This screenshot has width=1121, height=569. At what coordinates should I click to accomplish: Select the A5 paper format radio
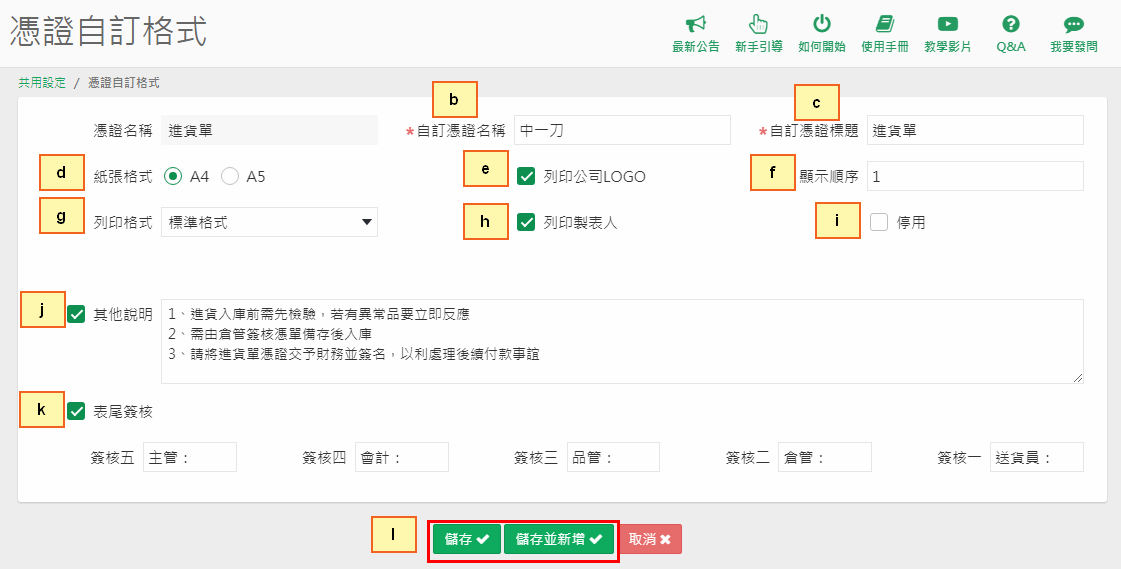(229, 176)
